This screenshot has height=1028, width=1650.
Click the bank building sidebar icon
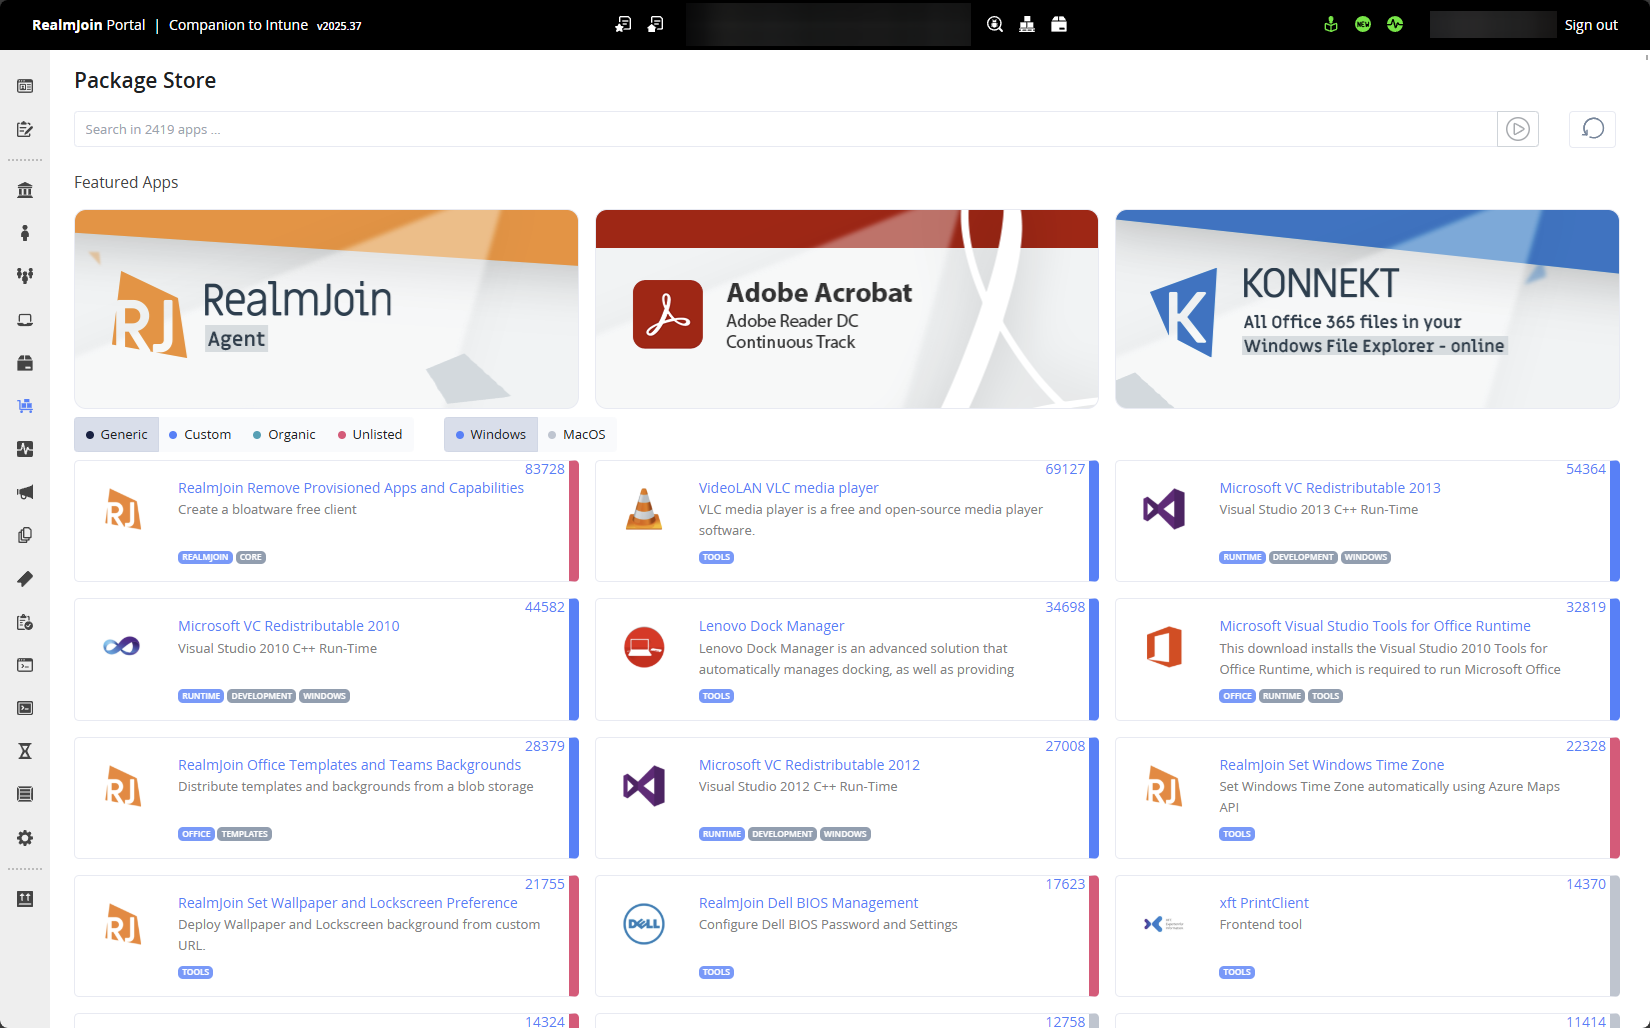25,190
